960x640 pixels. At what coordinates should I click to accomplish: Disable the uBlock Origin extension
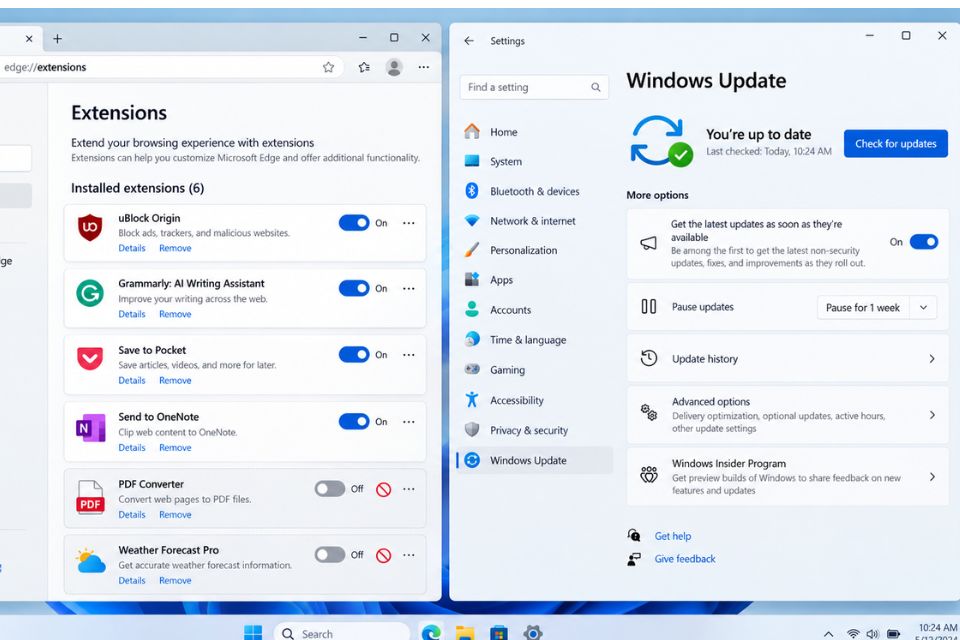click(x=354, y=223)
